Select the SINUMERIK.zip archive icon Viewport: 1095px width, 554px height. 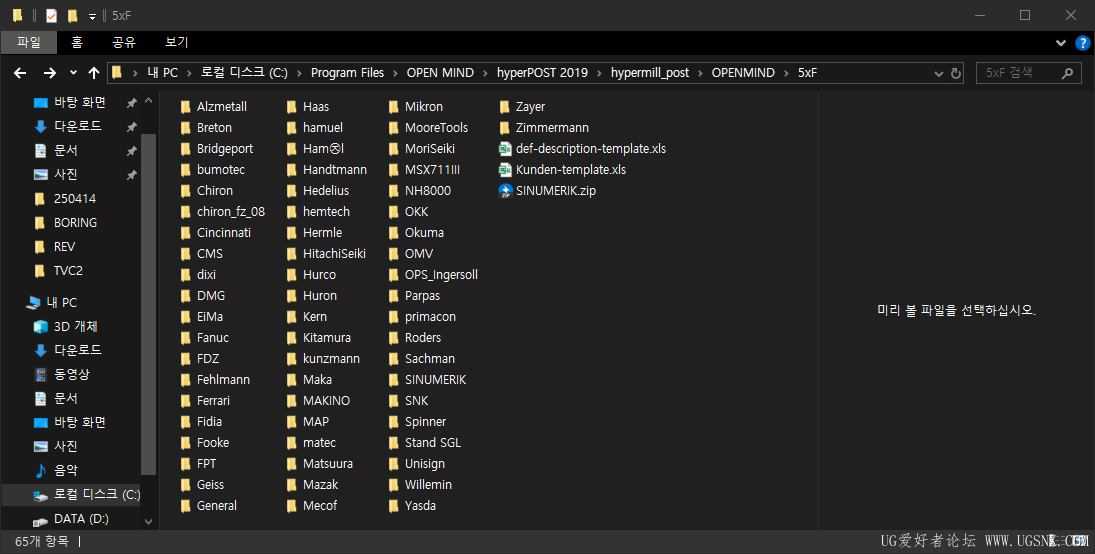click(505, 191)
